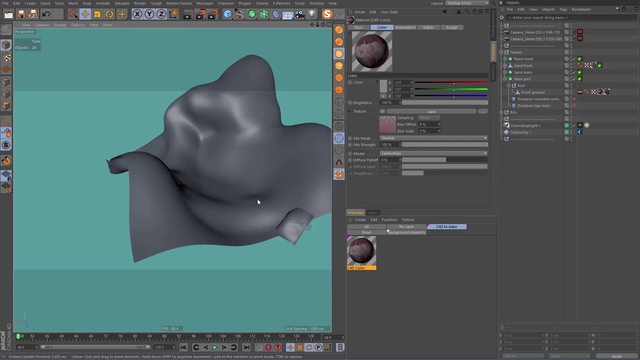Open the MoGraph menu
This screenshot has width=640, height=360.
click(204, 3)
